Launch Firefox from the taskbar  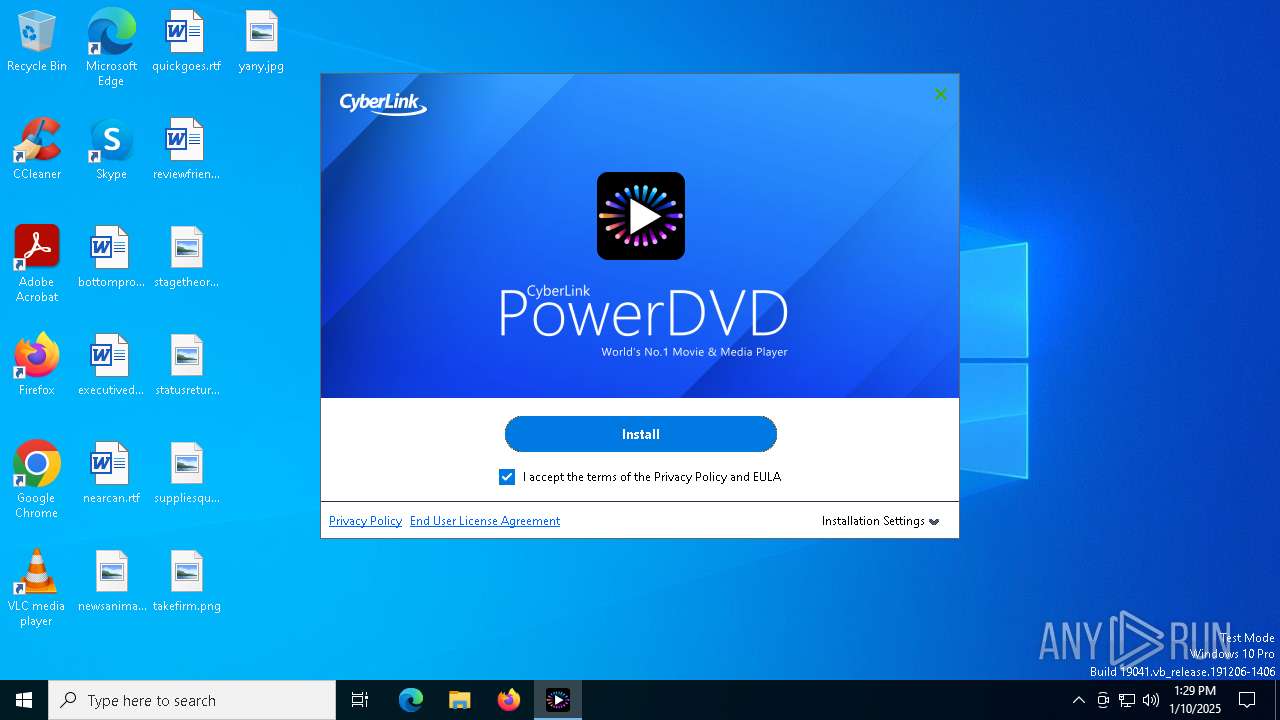click(x=509, y=700)
